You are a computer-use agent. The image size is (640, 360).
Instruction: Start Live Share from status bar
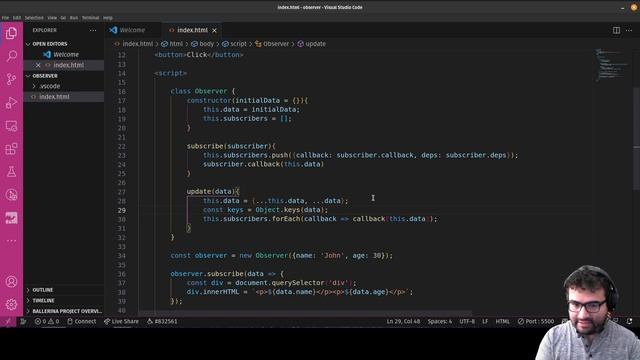tap(121, 322)
